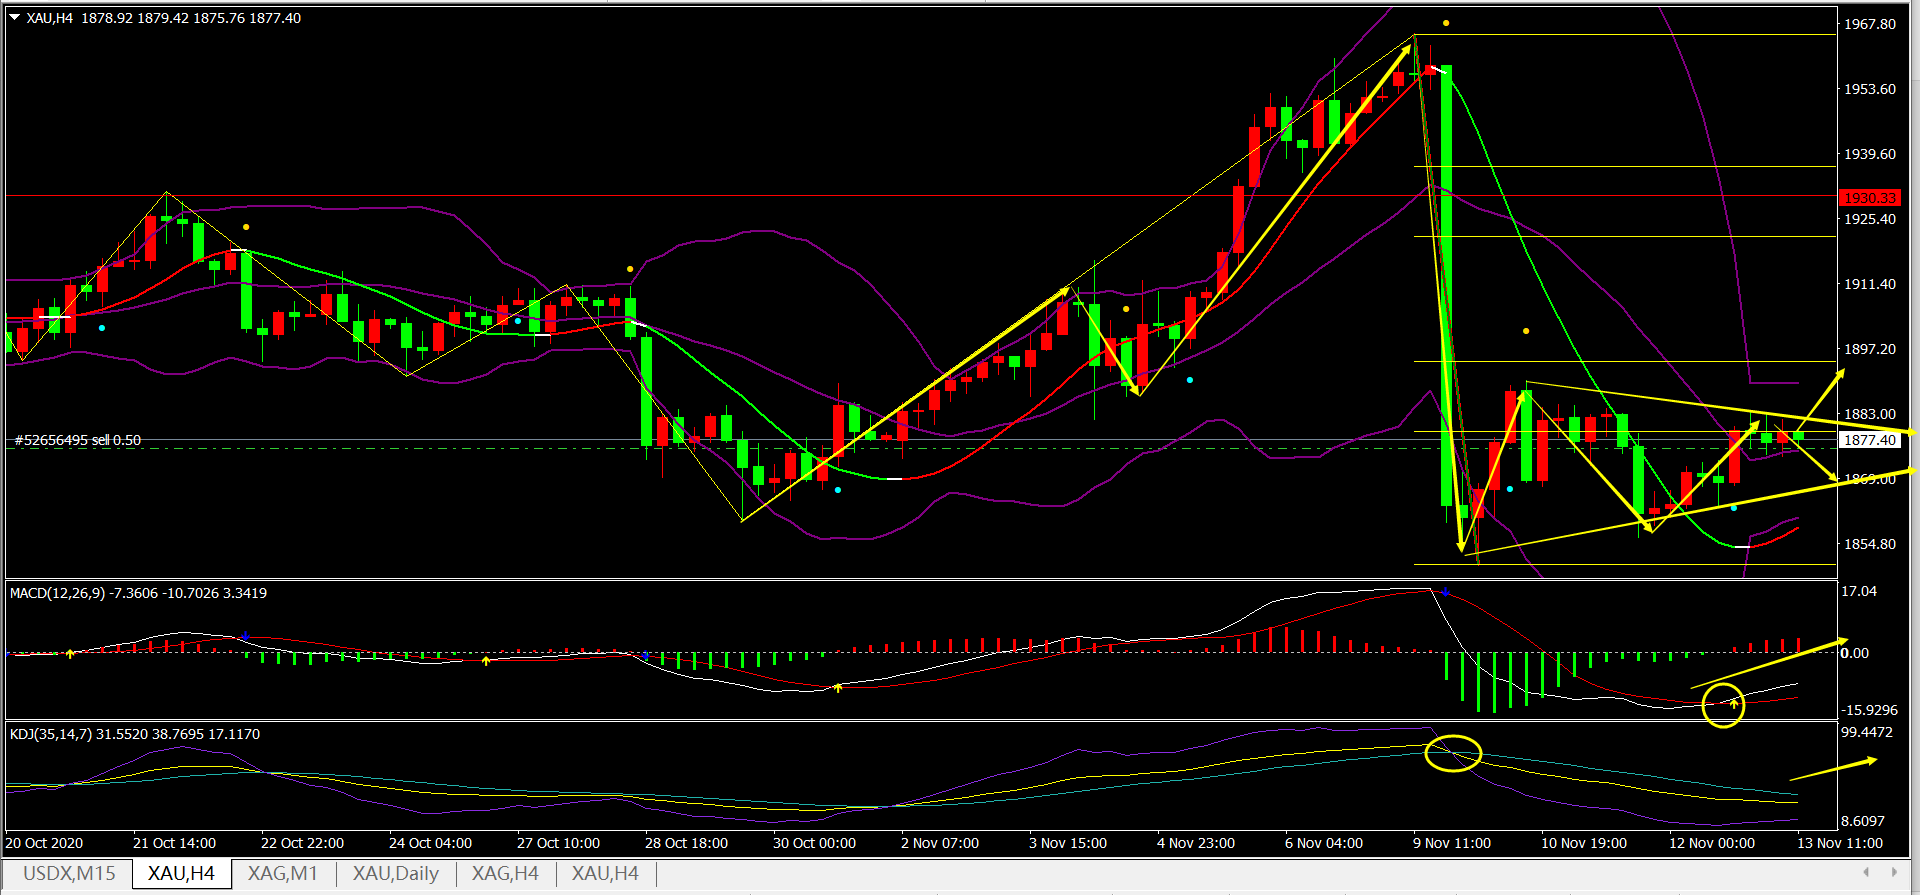
Task: Click the 9 Nov 11:00 time axis label
Action: tap(1451, 843)
